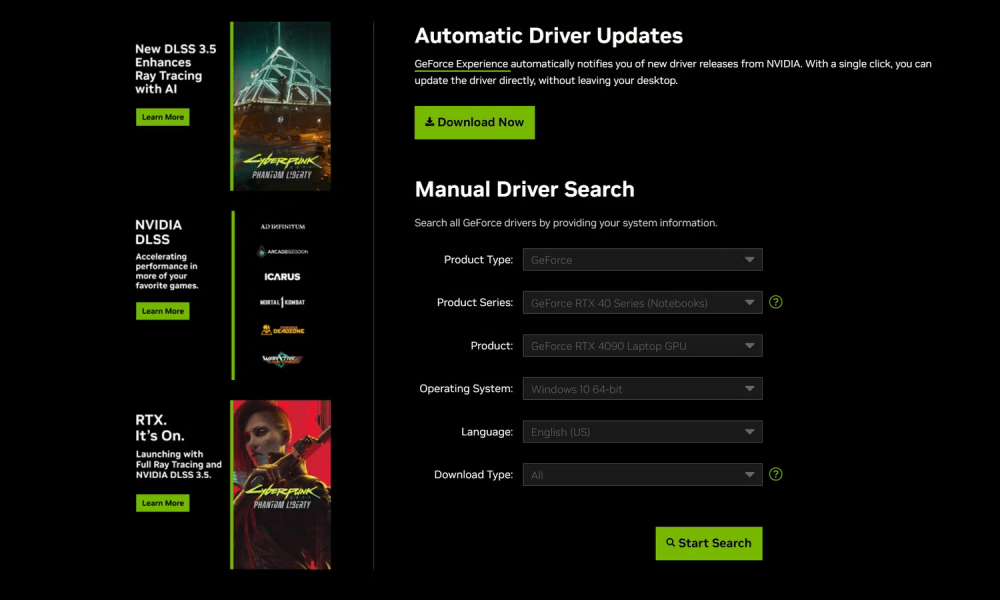1000x600 pixels.
Task: Click Learn More under NVIDIA DLSS
Action: point(163,311)
